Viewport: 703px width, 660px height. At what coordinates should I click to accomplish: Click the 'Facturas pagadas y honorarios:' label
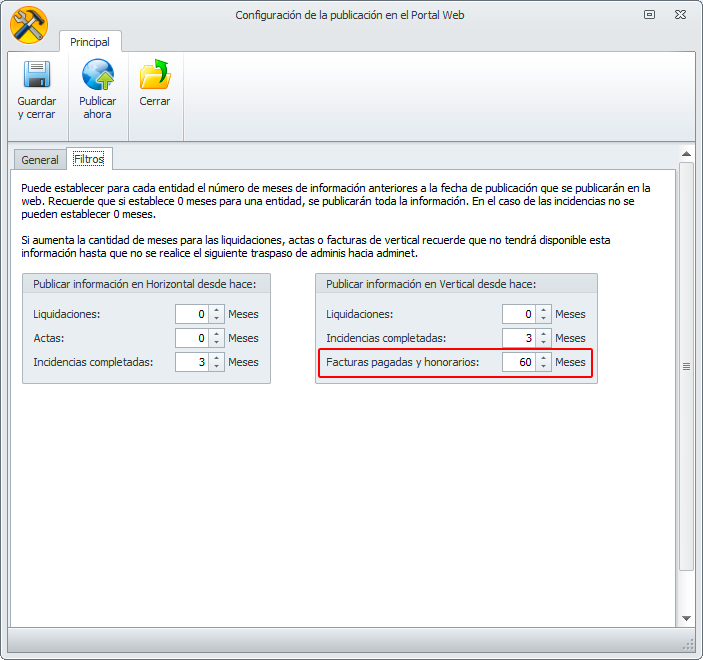(x=402, y=362)
